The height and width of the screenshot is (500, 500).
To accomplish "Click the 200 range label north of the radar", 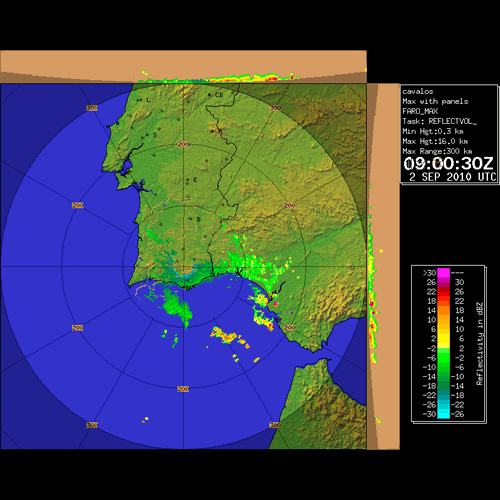I will pyautogui.click(x=183, y=144).
